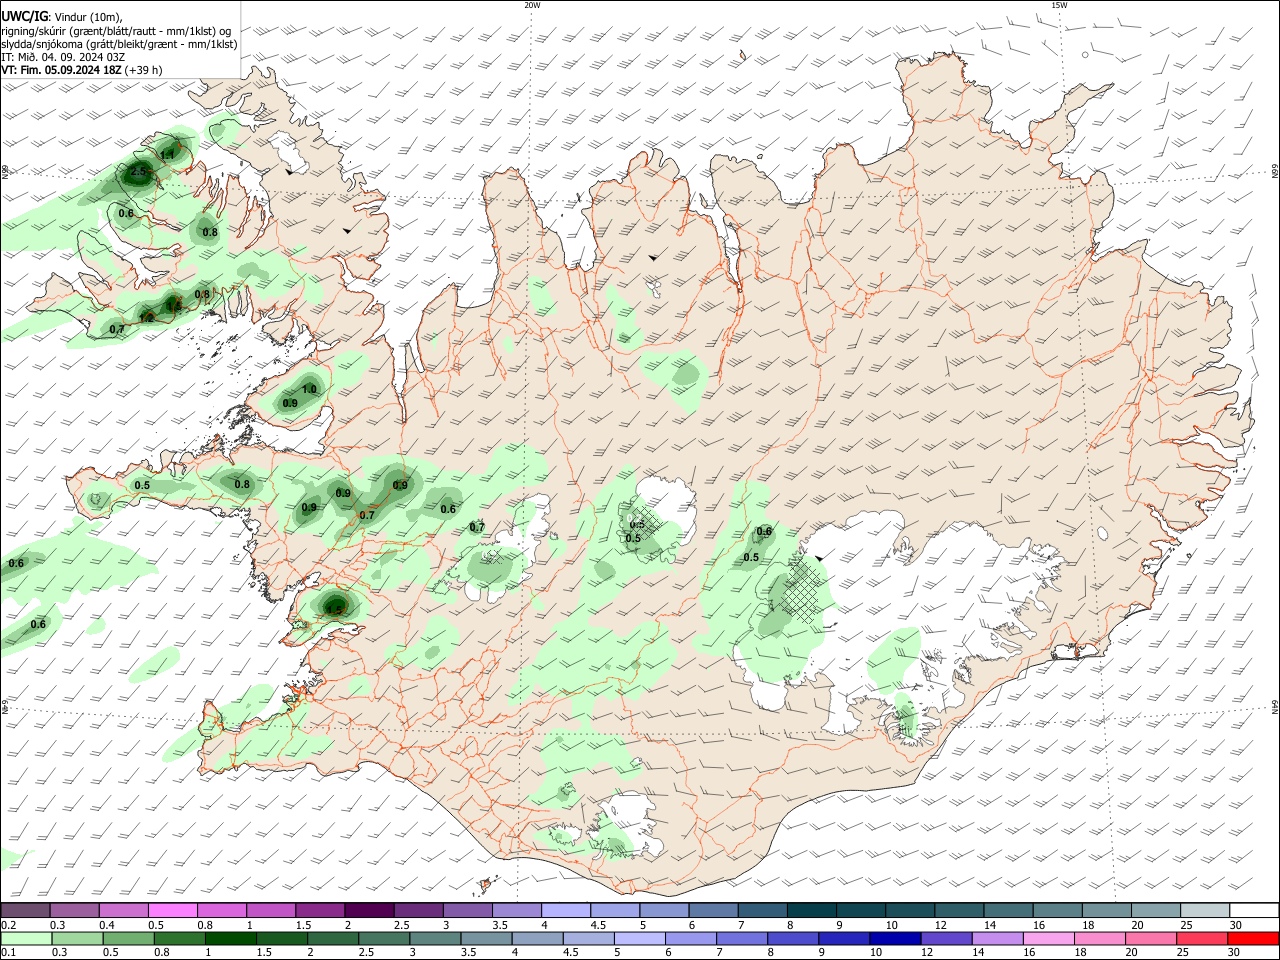Click the 'VT: Fim. 05.09.2024 18Z' valid time
Image resolution: width=1280 pixels, height=960 pixels.
[x=62, y=70]
